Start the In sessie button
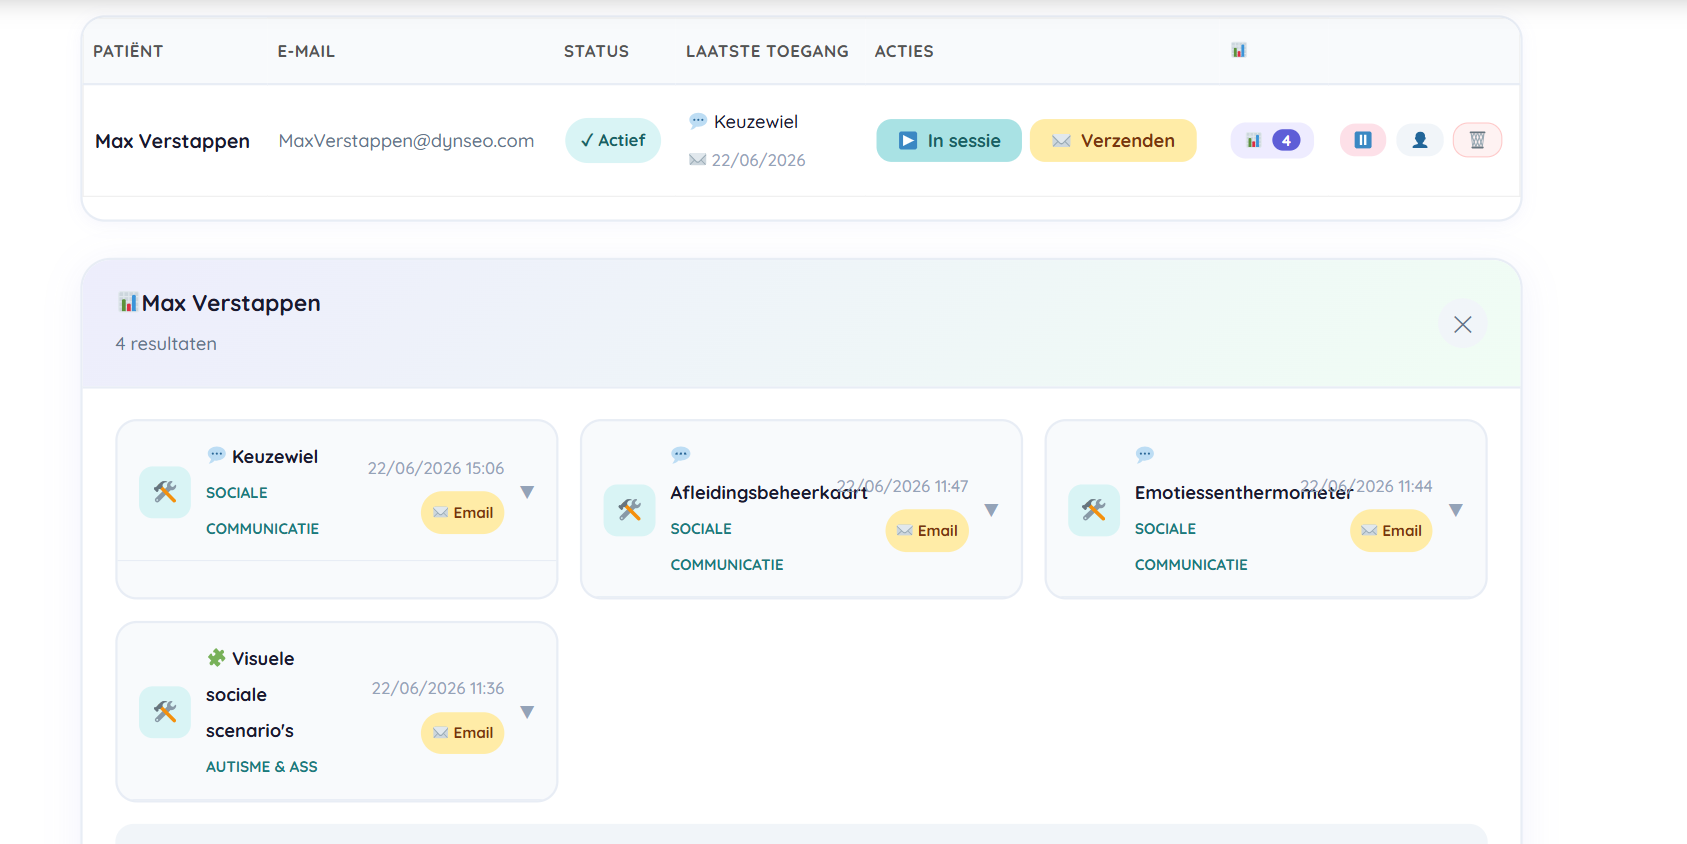 point(949,140)
